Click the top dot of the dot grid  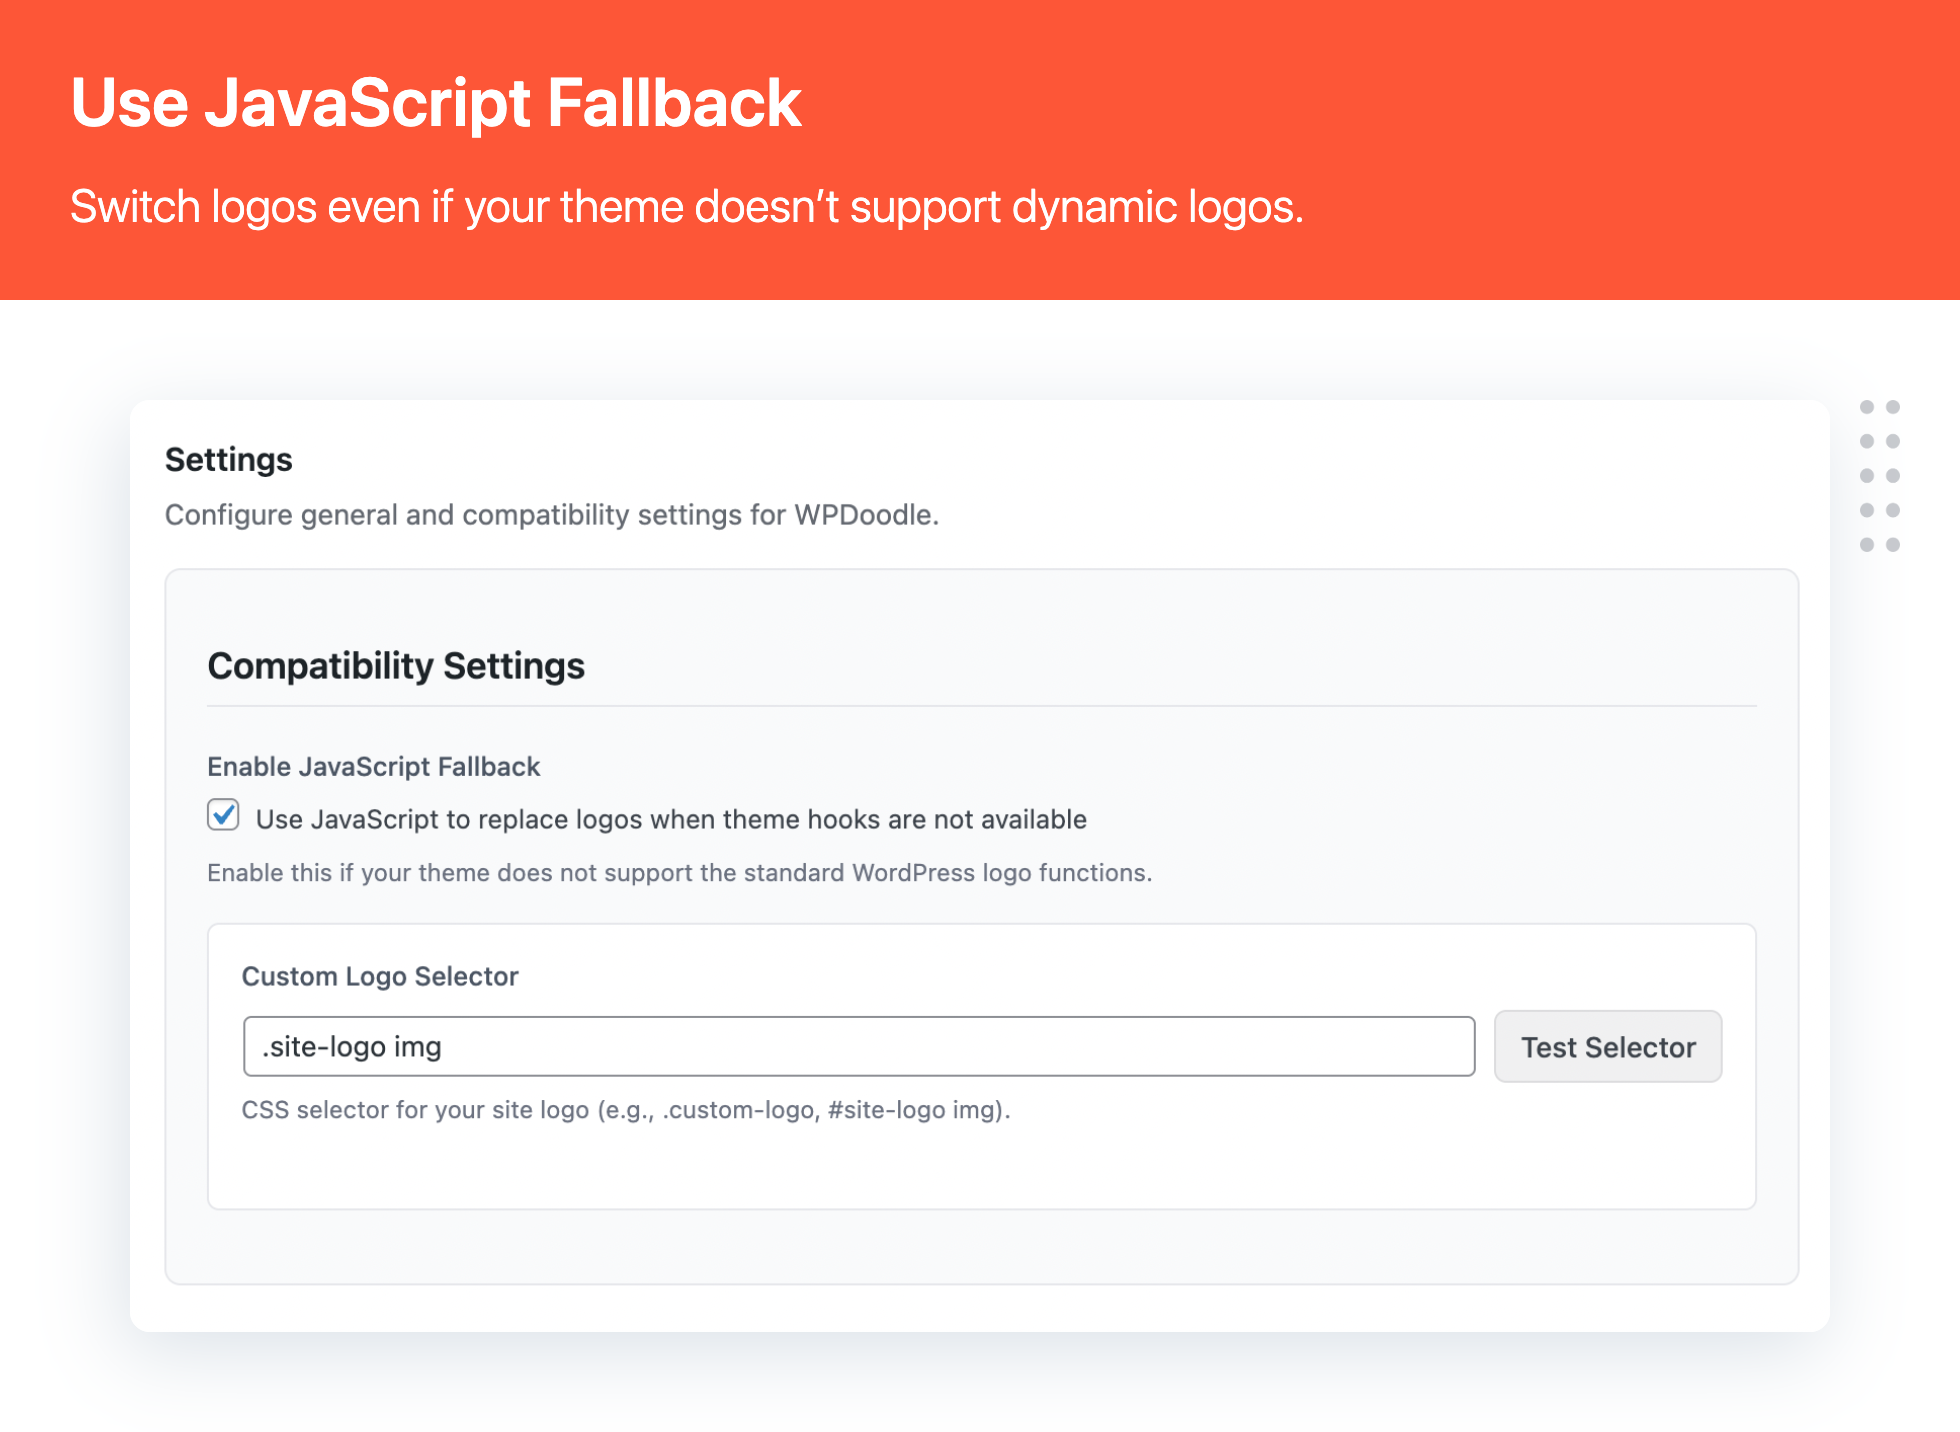point(1867,407)
